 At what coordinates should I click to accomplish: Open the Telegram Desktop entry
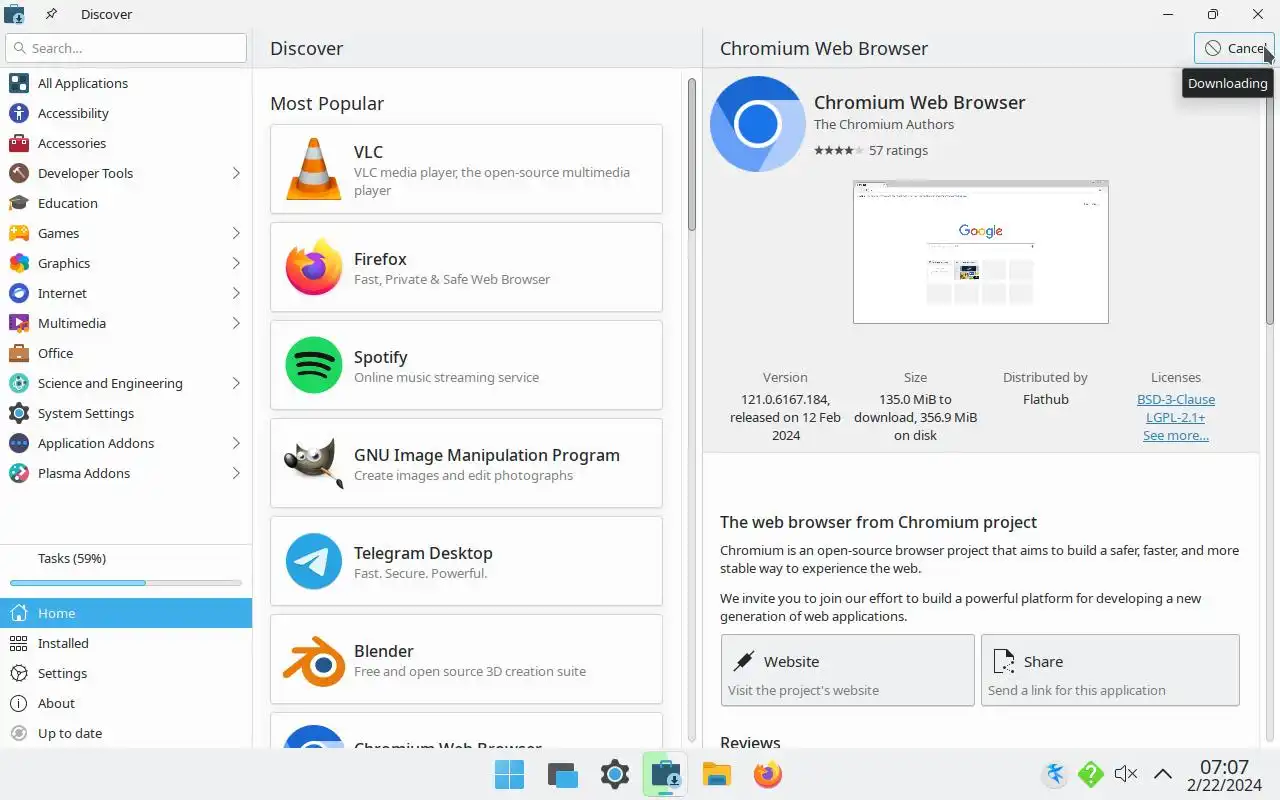[x=466, y=561]
